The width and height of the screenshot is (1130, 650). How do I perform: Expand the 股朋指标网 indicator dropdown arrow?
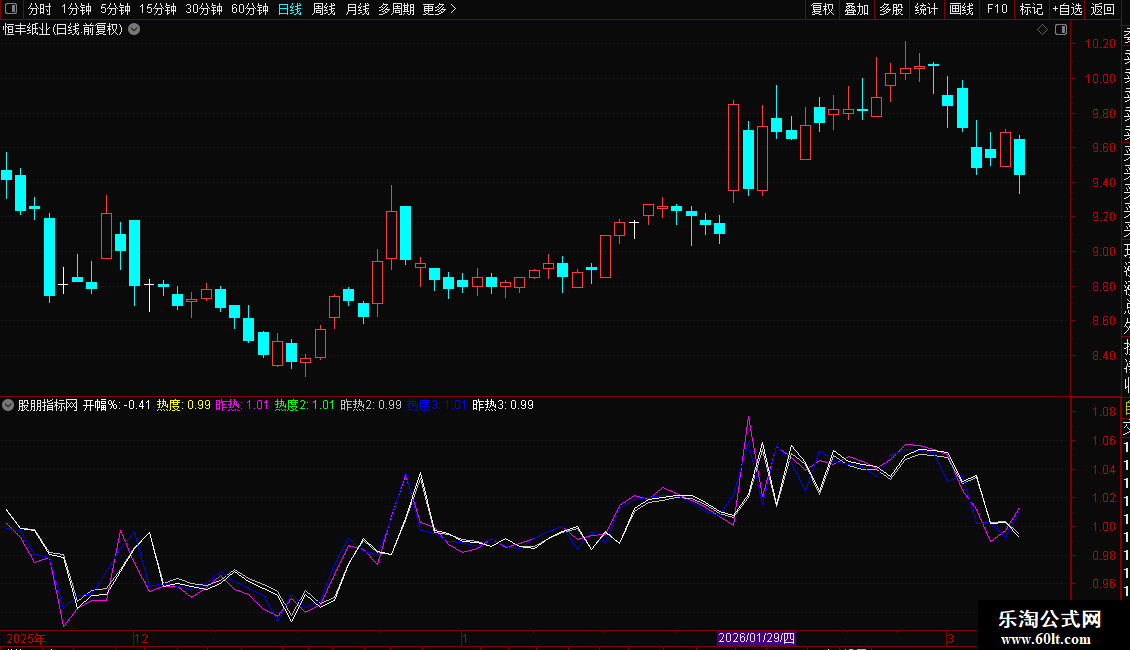click(8, 405)
